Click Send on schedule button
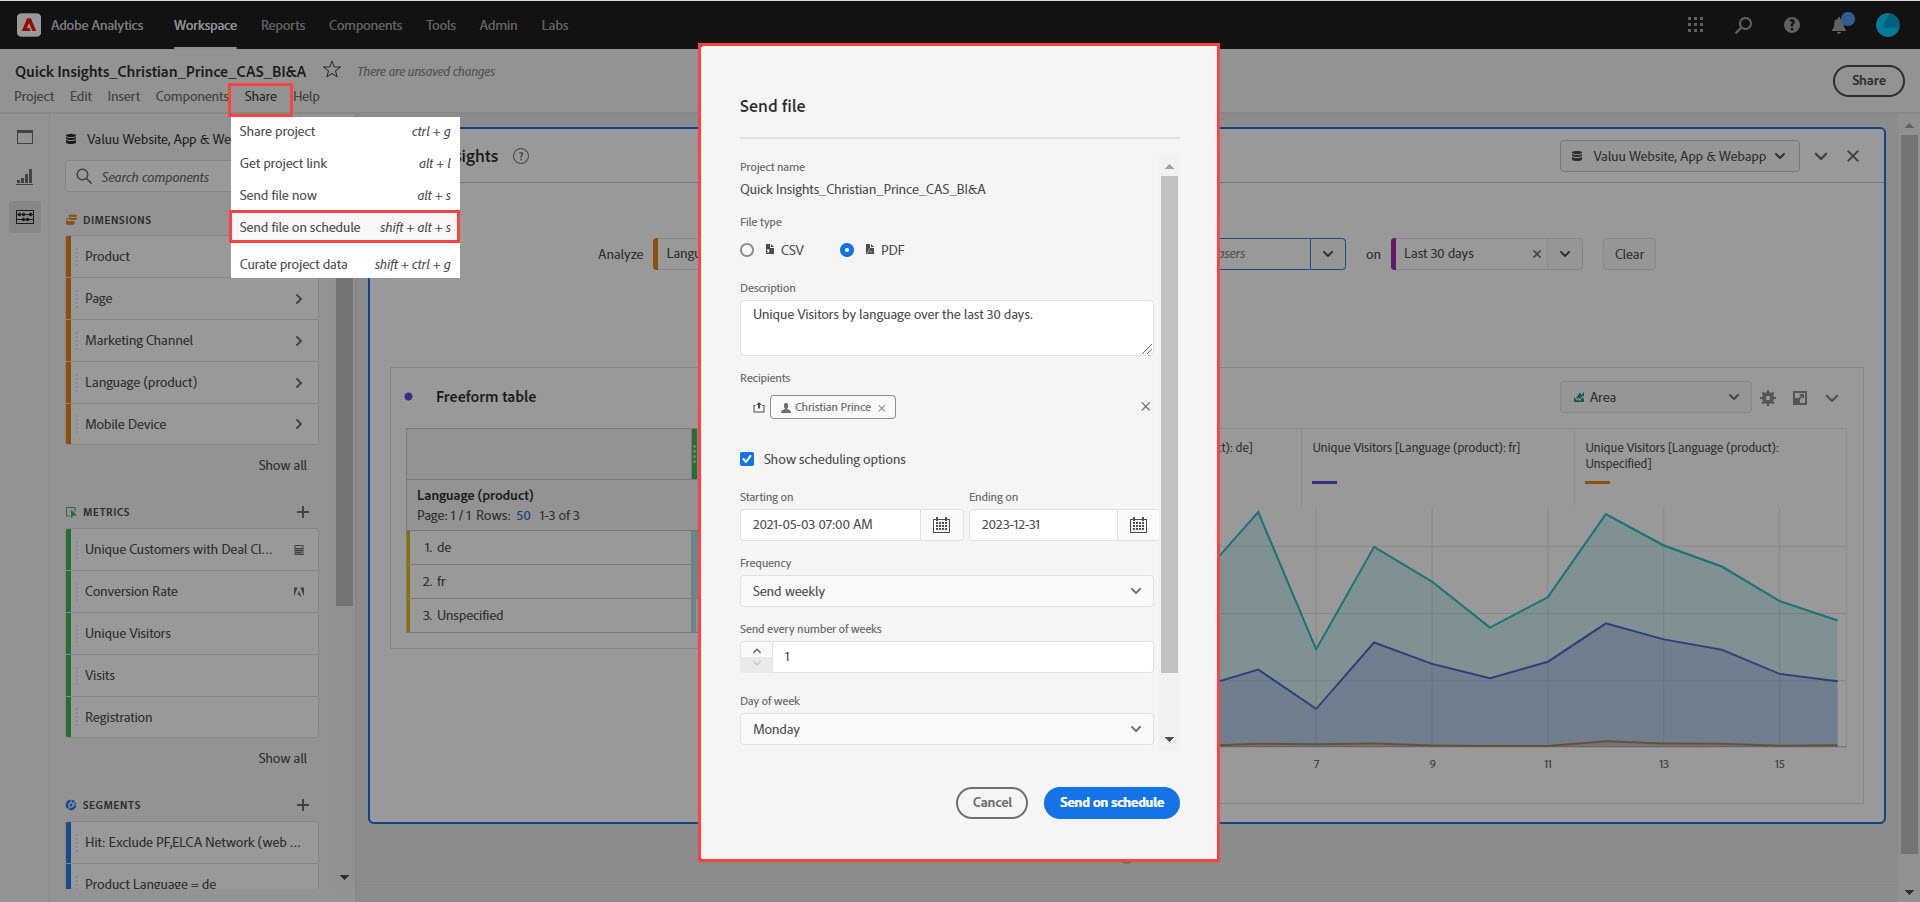 pyautogui.click(x=1111, y=803)
